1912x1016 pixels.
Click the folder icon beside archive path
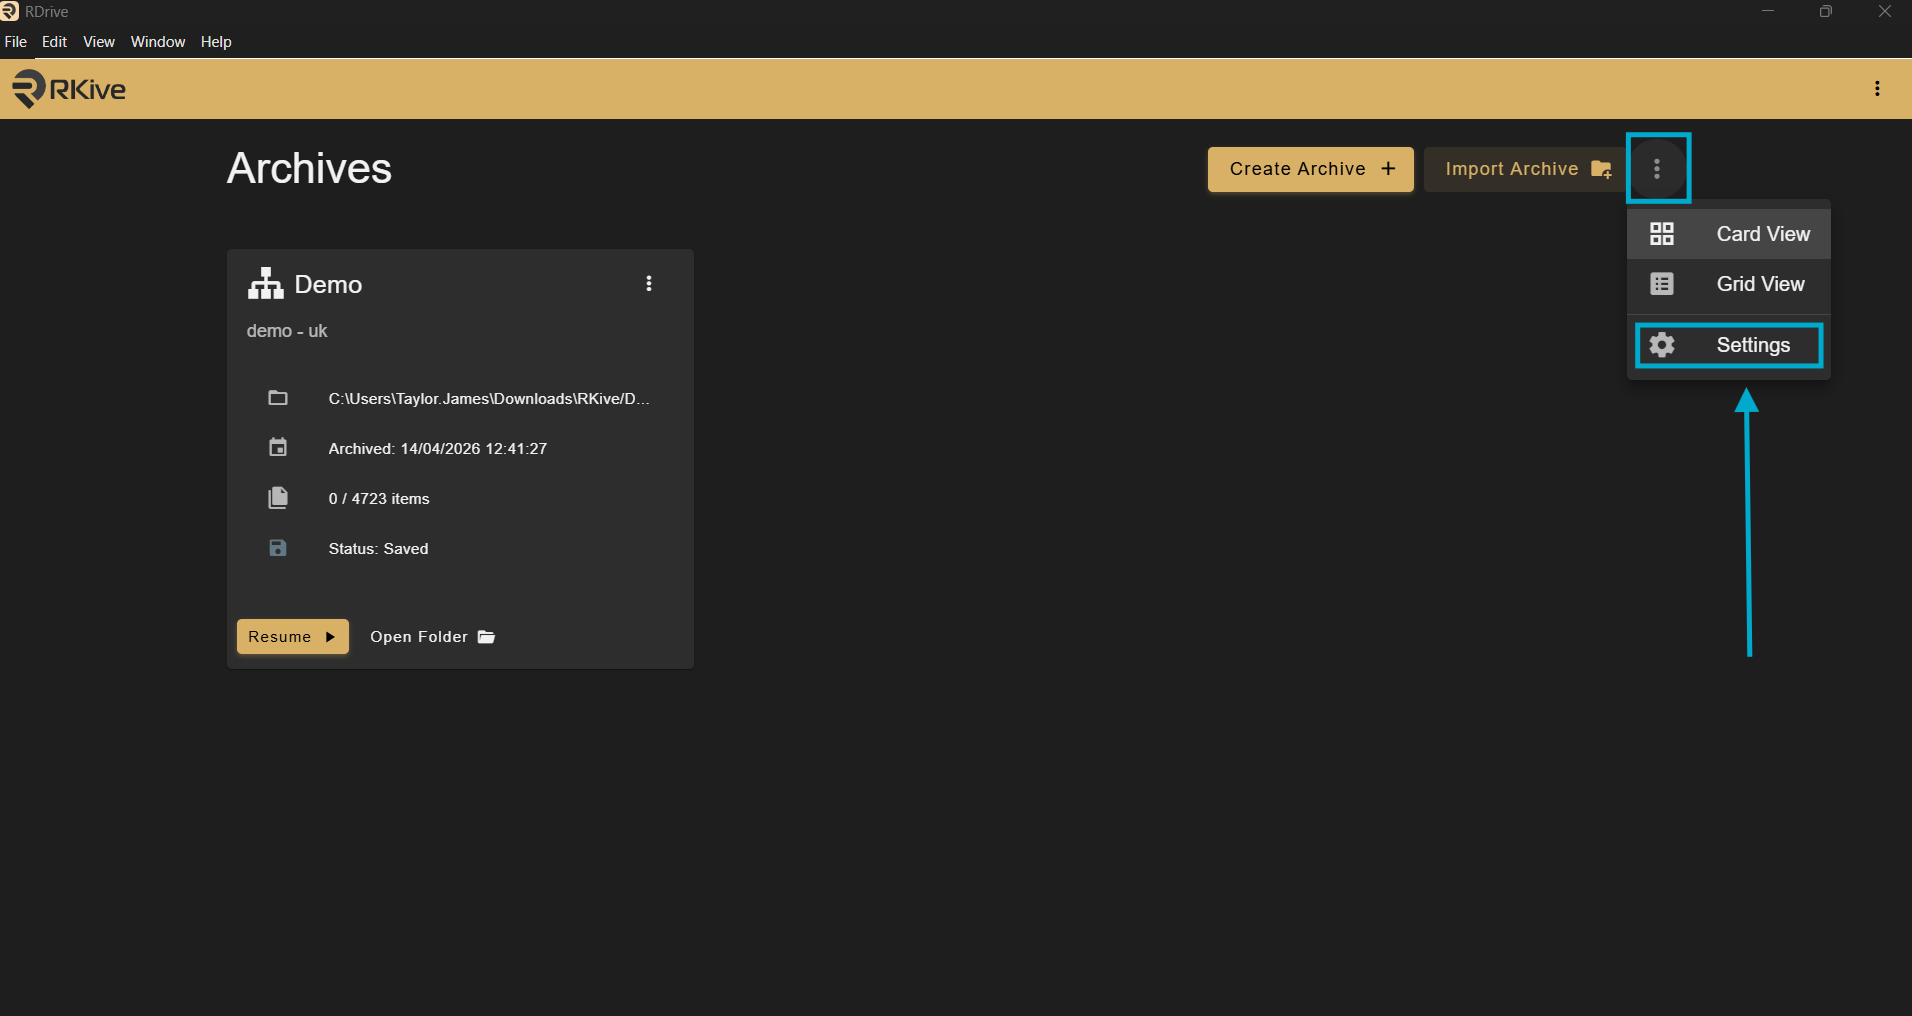pyautogui.click(x=278, y=398)
